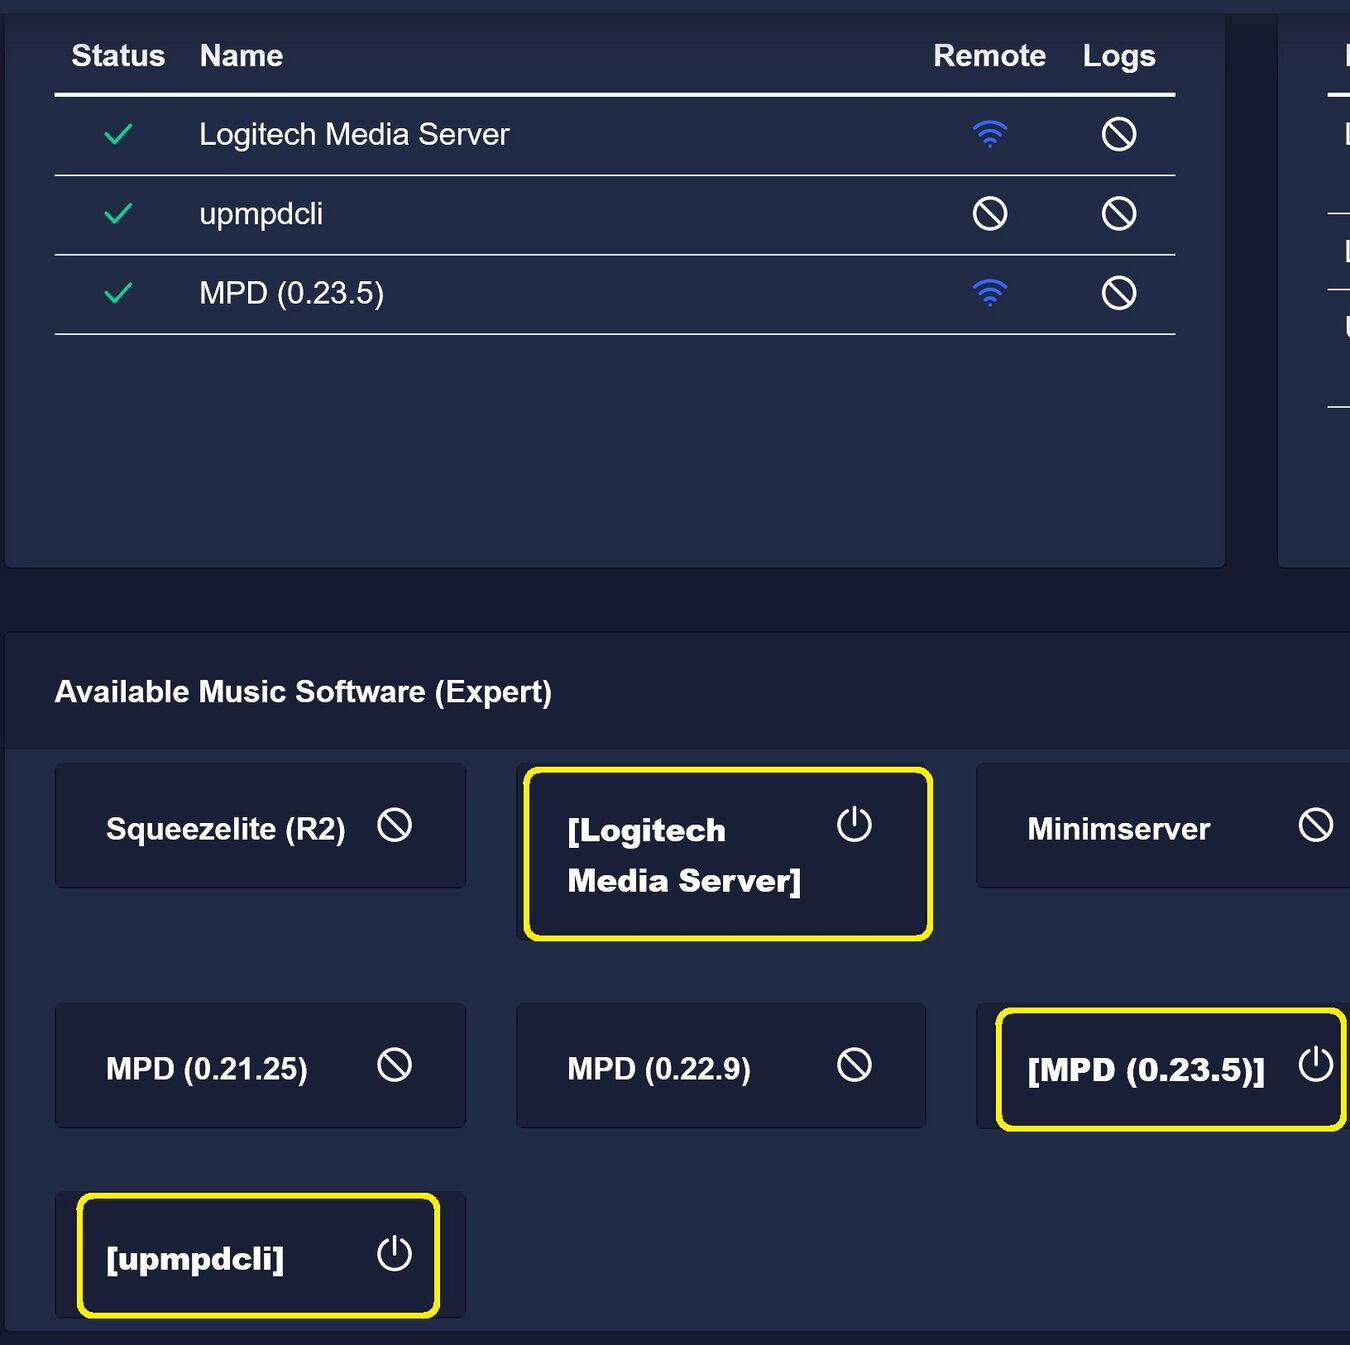1350x1345 pixels.
Task: Click disabled icon on Minimserver card
Action: pyautogui.click(x=1316, y=826)
